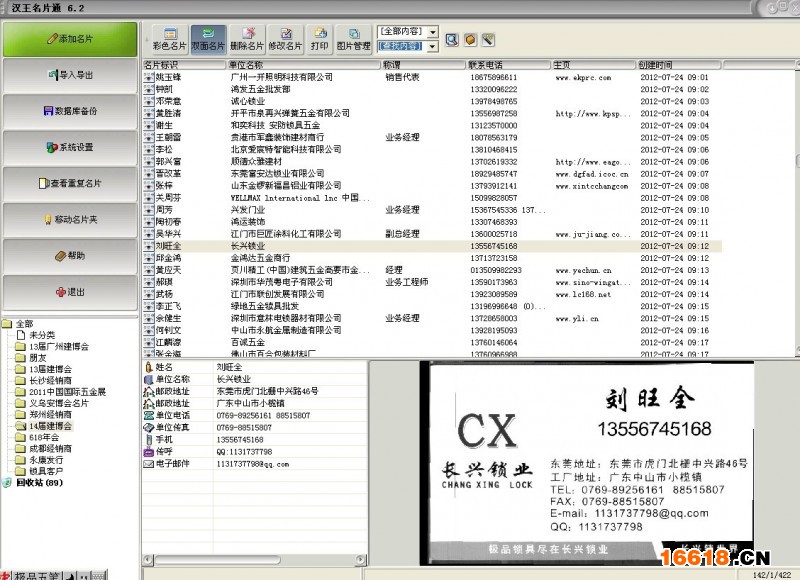Click the homepage www.lc168.net

[x=583, y=294]
